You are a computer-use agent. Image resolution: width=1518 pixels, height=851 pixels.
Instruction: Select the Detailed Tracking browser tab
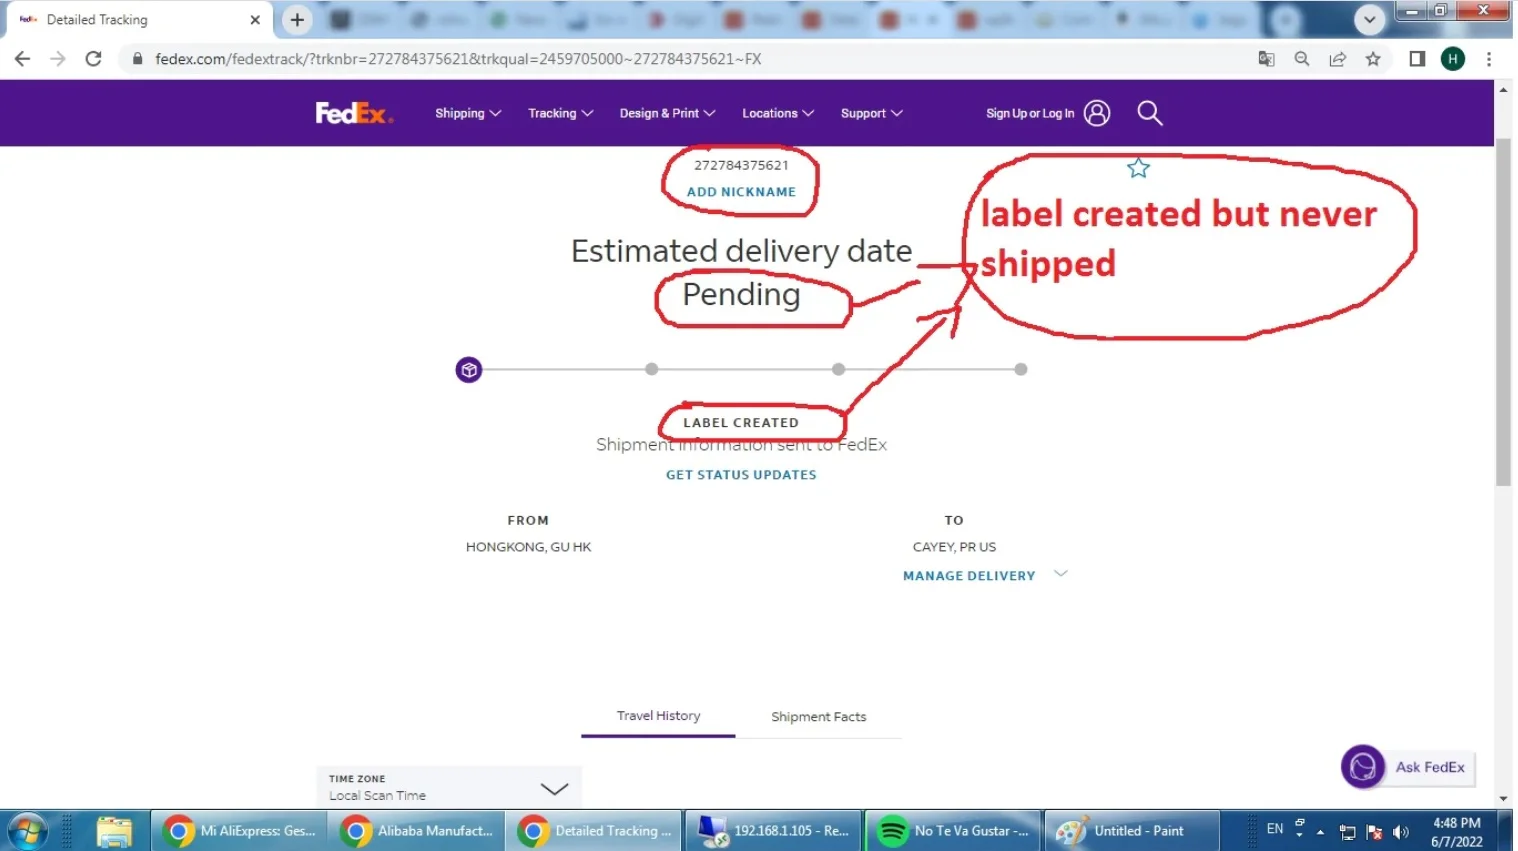[x=140, y=20]
